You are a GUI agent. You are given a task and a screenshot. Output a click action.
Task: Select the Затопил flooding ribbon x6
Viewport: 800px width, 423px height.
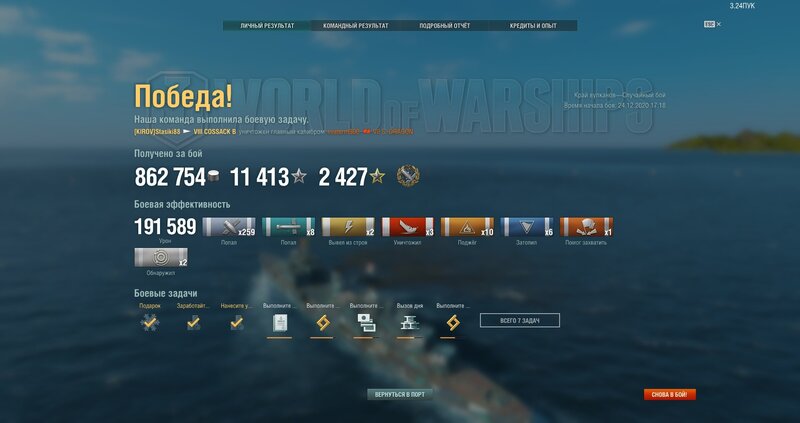(527, 227)
